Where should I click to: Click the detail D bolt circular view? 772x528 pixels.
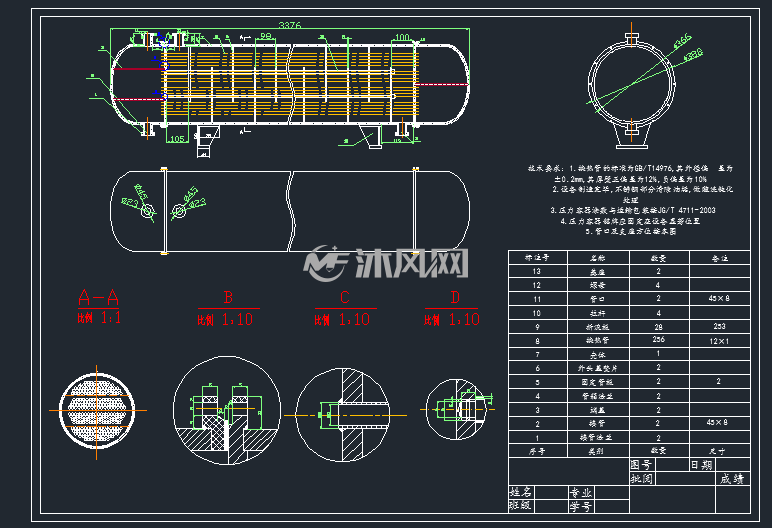[x=456, y=409]
